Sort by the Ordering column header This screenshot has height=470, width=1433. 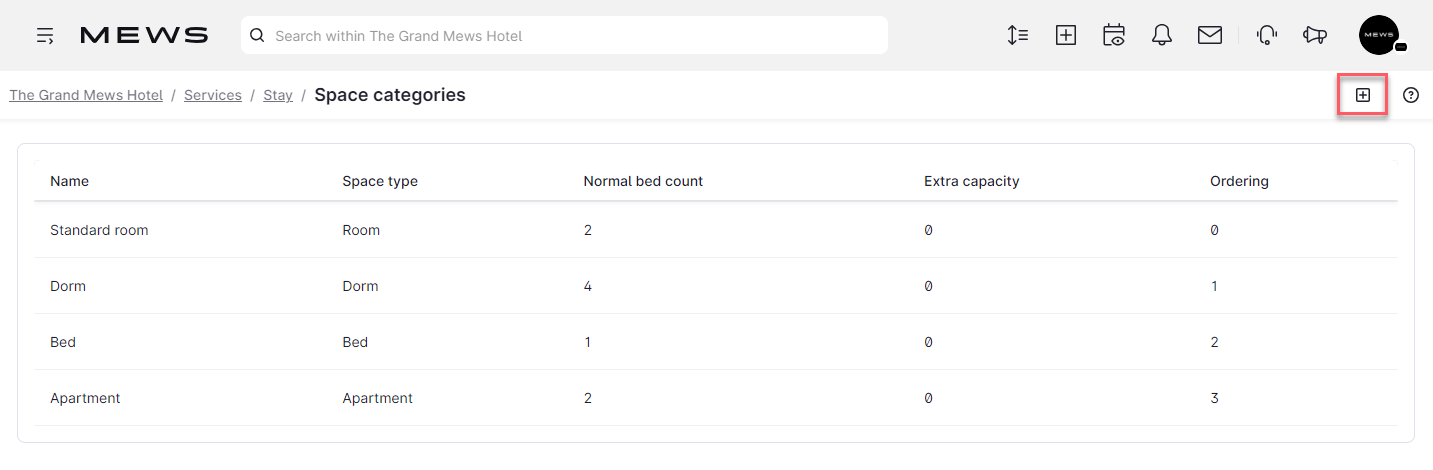pos(1239,181)
